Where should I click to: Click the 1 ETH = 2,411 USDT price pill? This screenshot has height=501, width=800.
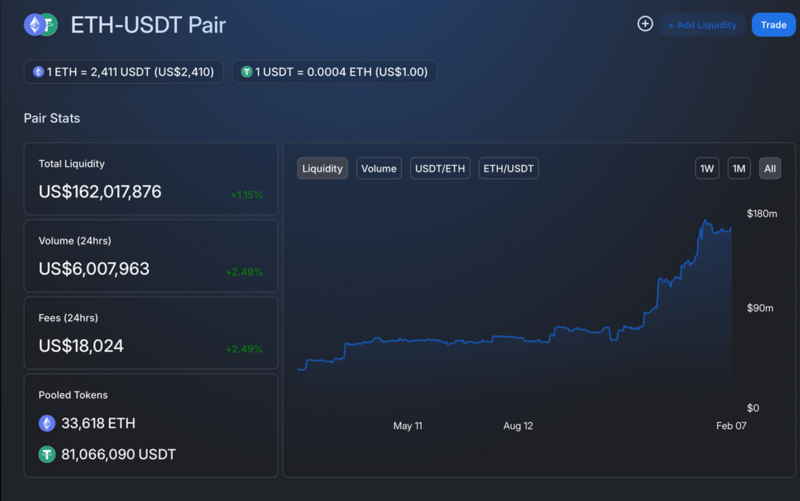(x=123, y=72)
